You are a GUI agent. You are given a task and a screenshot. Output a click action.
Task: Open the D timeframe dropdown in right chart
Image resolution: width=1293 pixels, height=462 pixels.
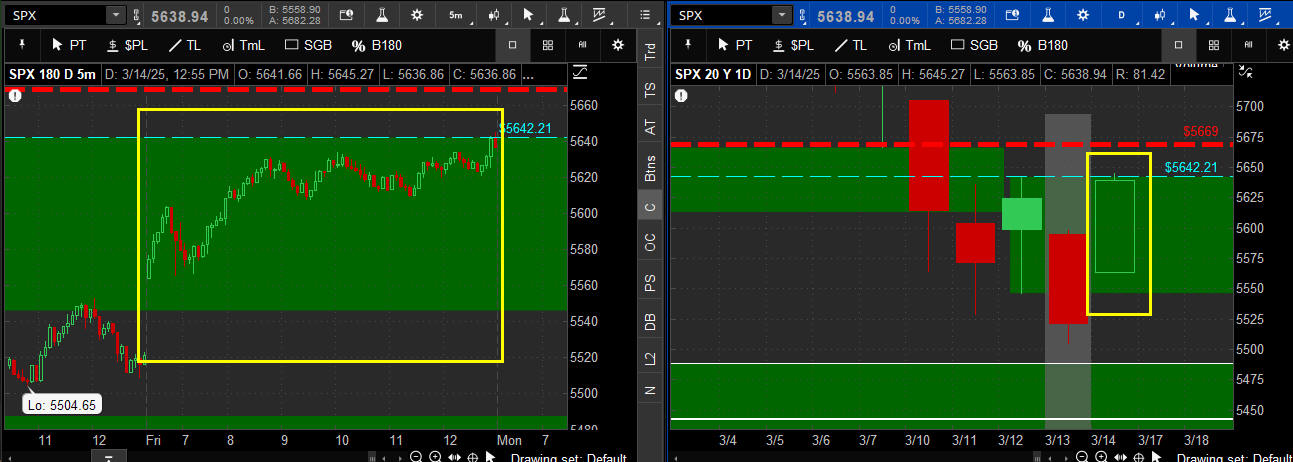1120,15
